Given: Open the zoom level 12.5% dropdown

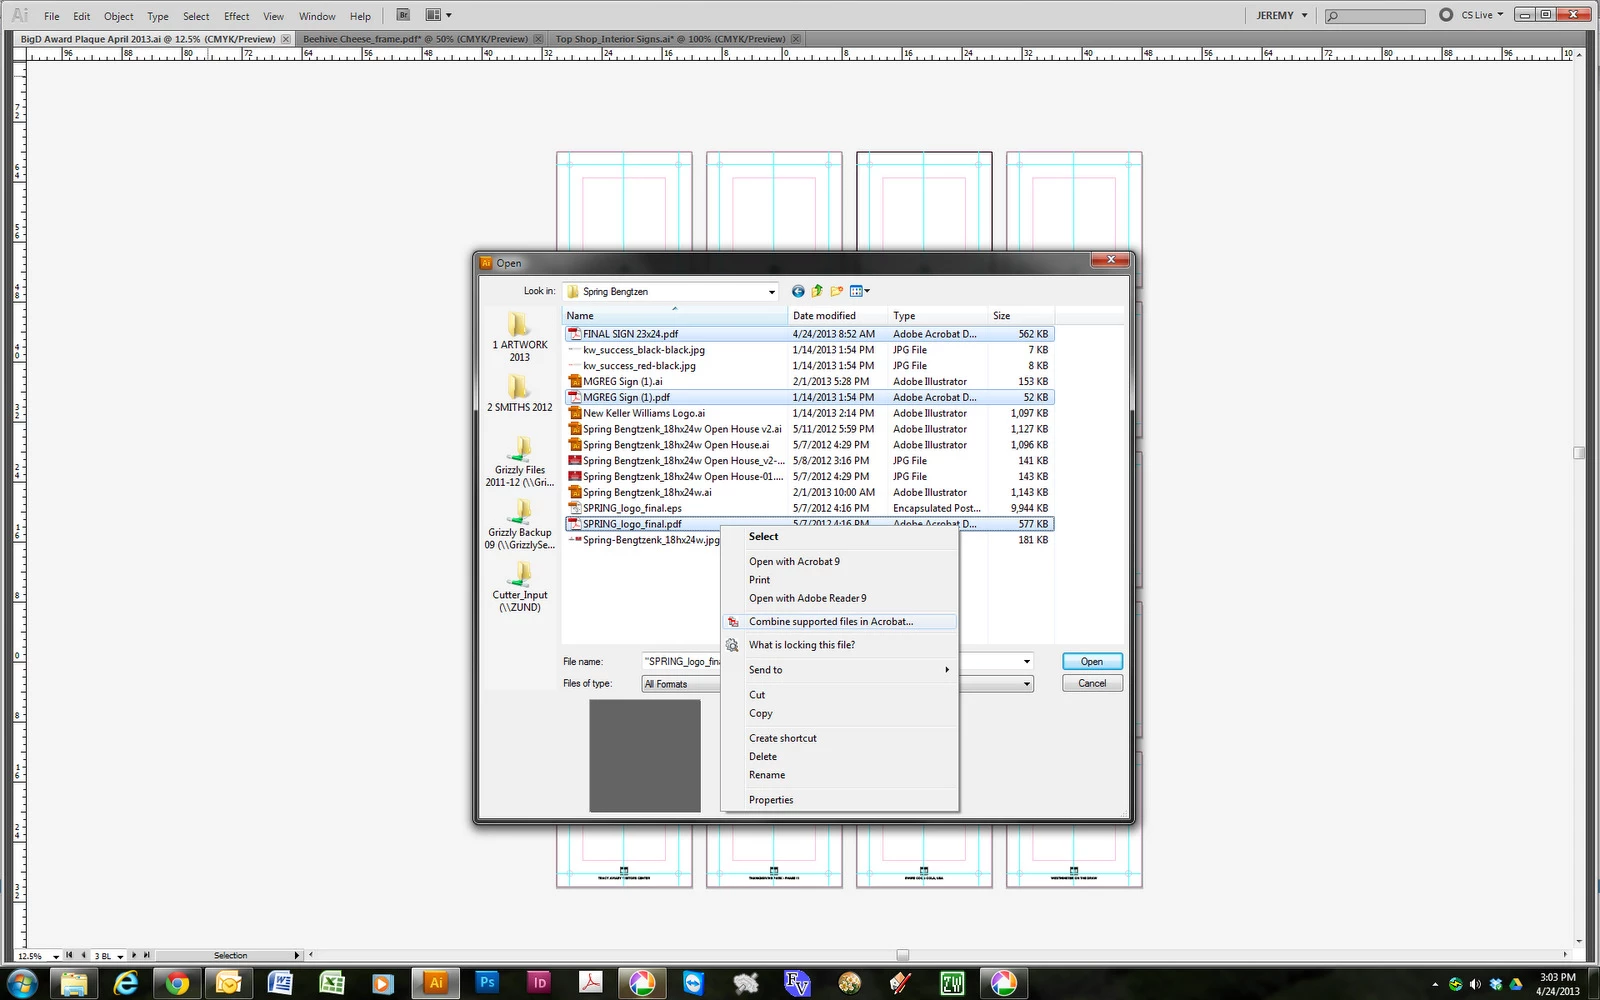Looking at the screenshot, I should [x=56, y=956].
